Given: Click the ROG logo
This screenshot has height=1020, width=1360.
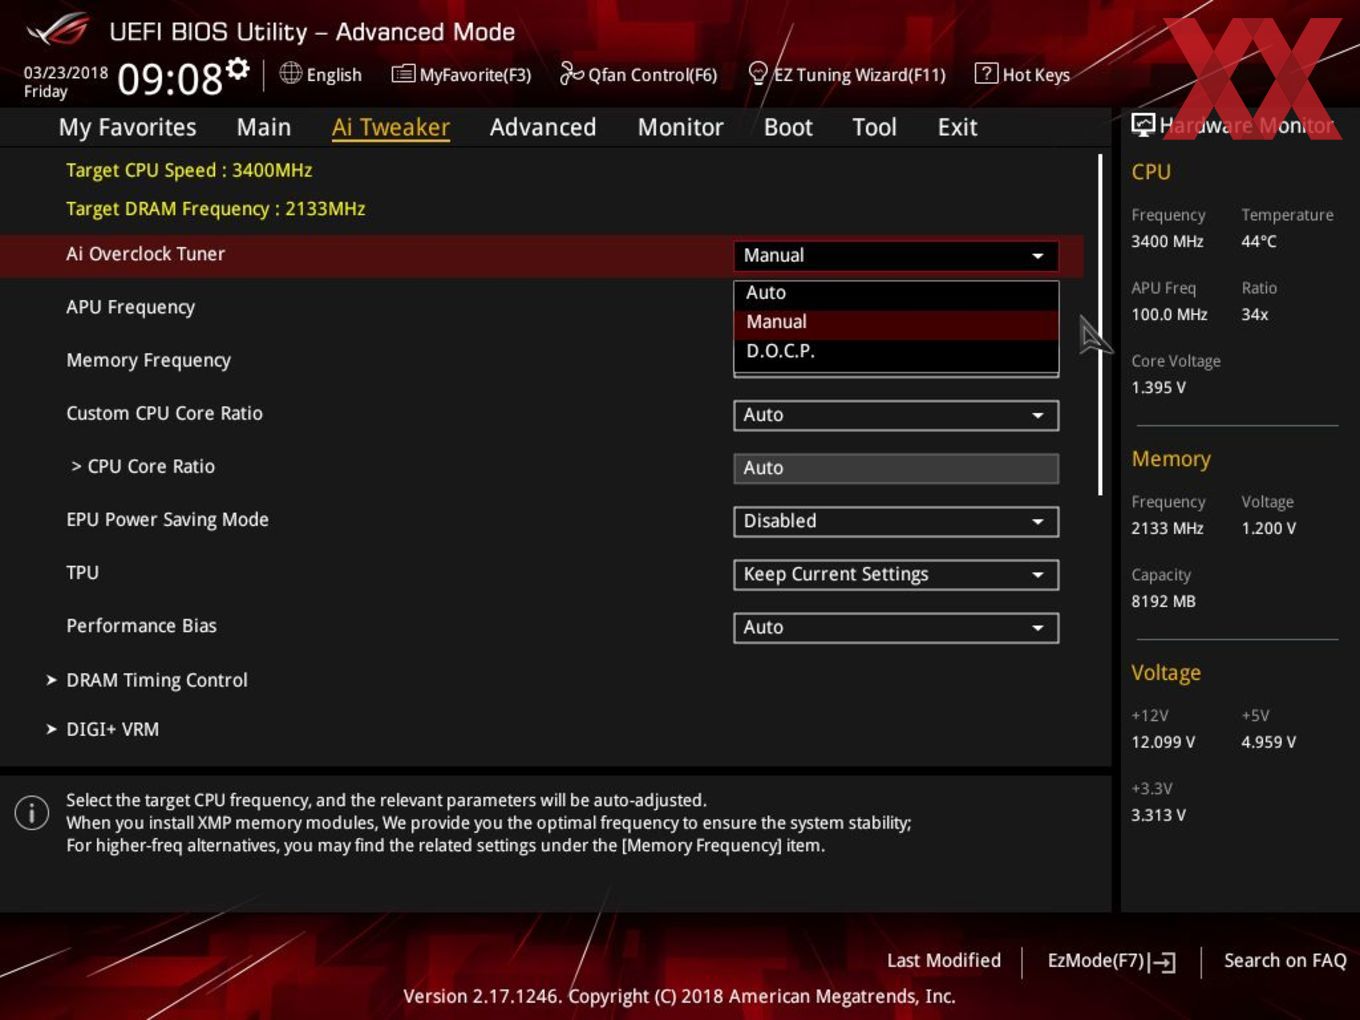Looking at the screenshot, I should pos(58,30).
